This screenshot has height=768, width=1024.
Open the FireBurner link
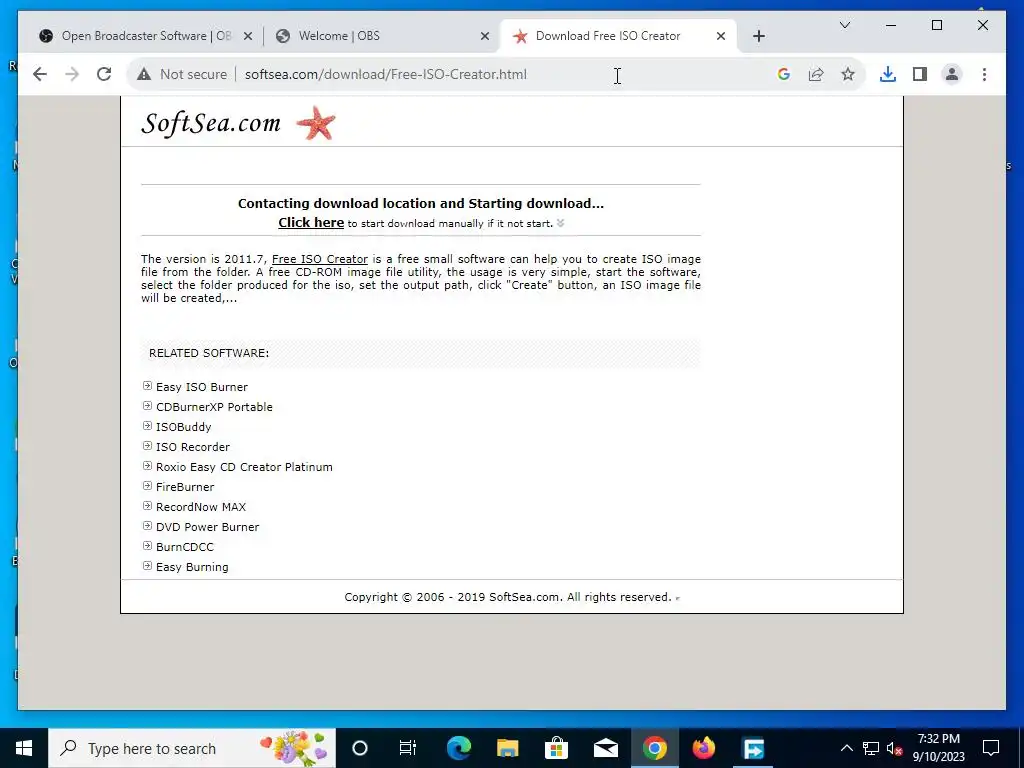[185, 487]
